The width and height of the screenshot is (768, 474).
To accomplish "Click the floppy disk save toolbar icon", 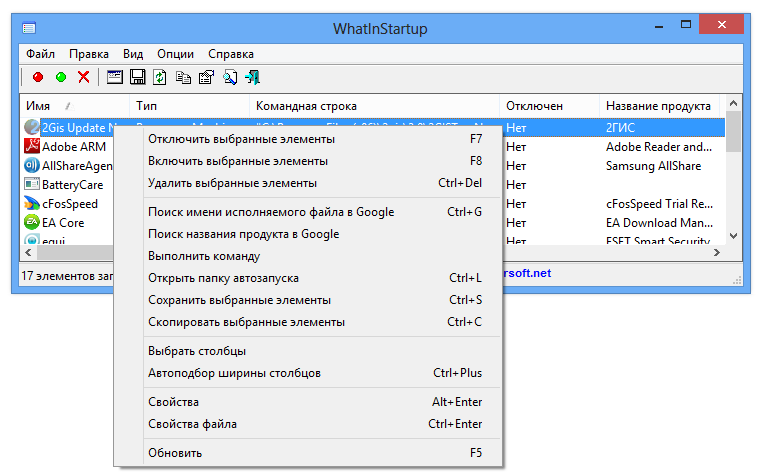I will coord(137,77).
